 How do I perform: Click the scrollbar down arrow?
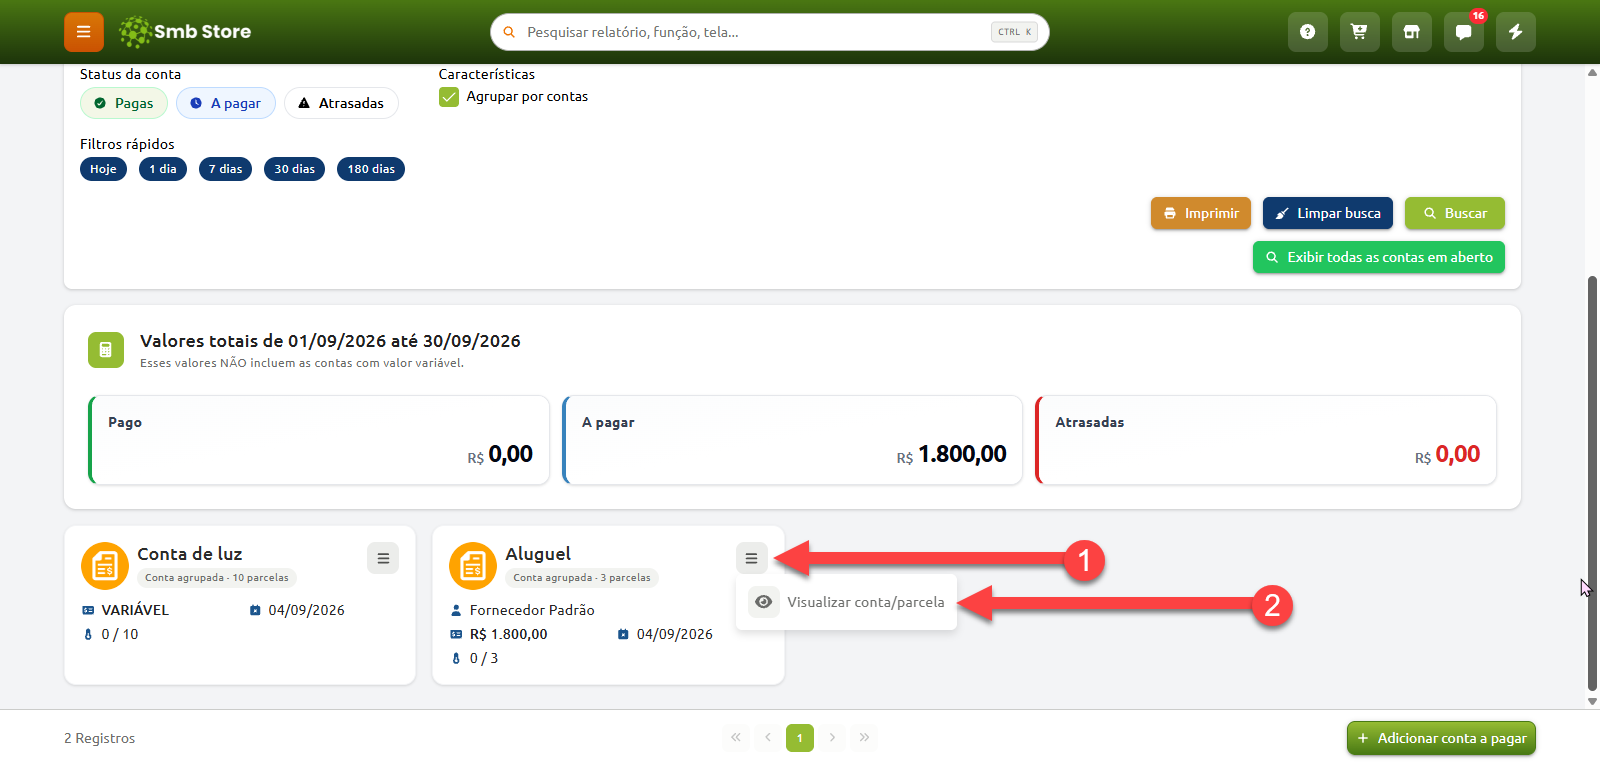click(x=1592, y=701)
